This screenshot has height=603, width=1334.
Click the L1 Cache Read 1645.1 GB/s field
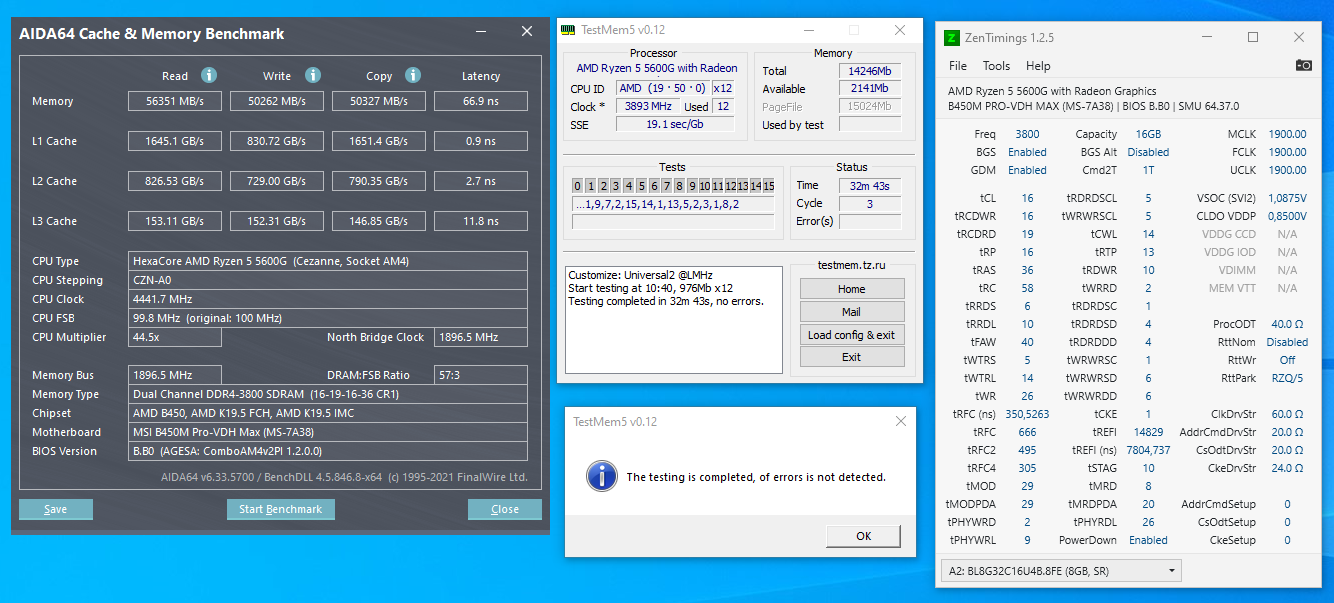click(175, 141)
